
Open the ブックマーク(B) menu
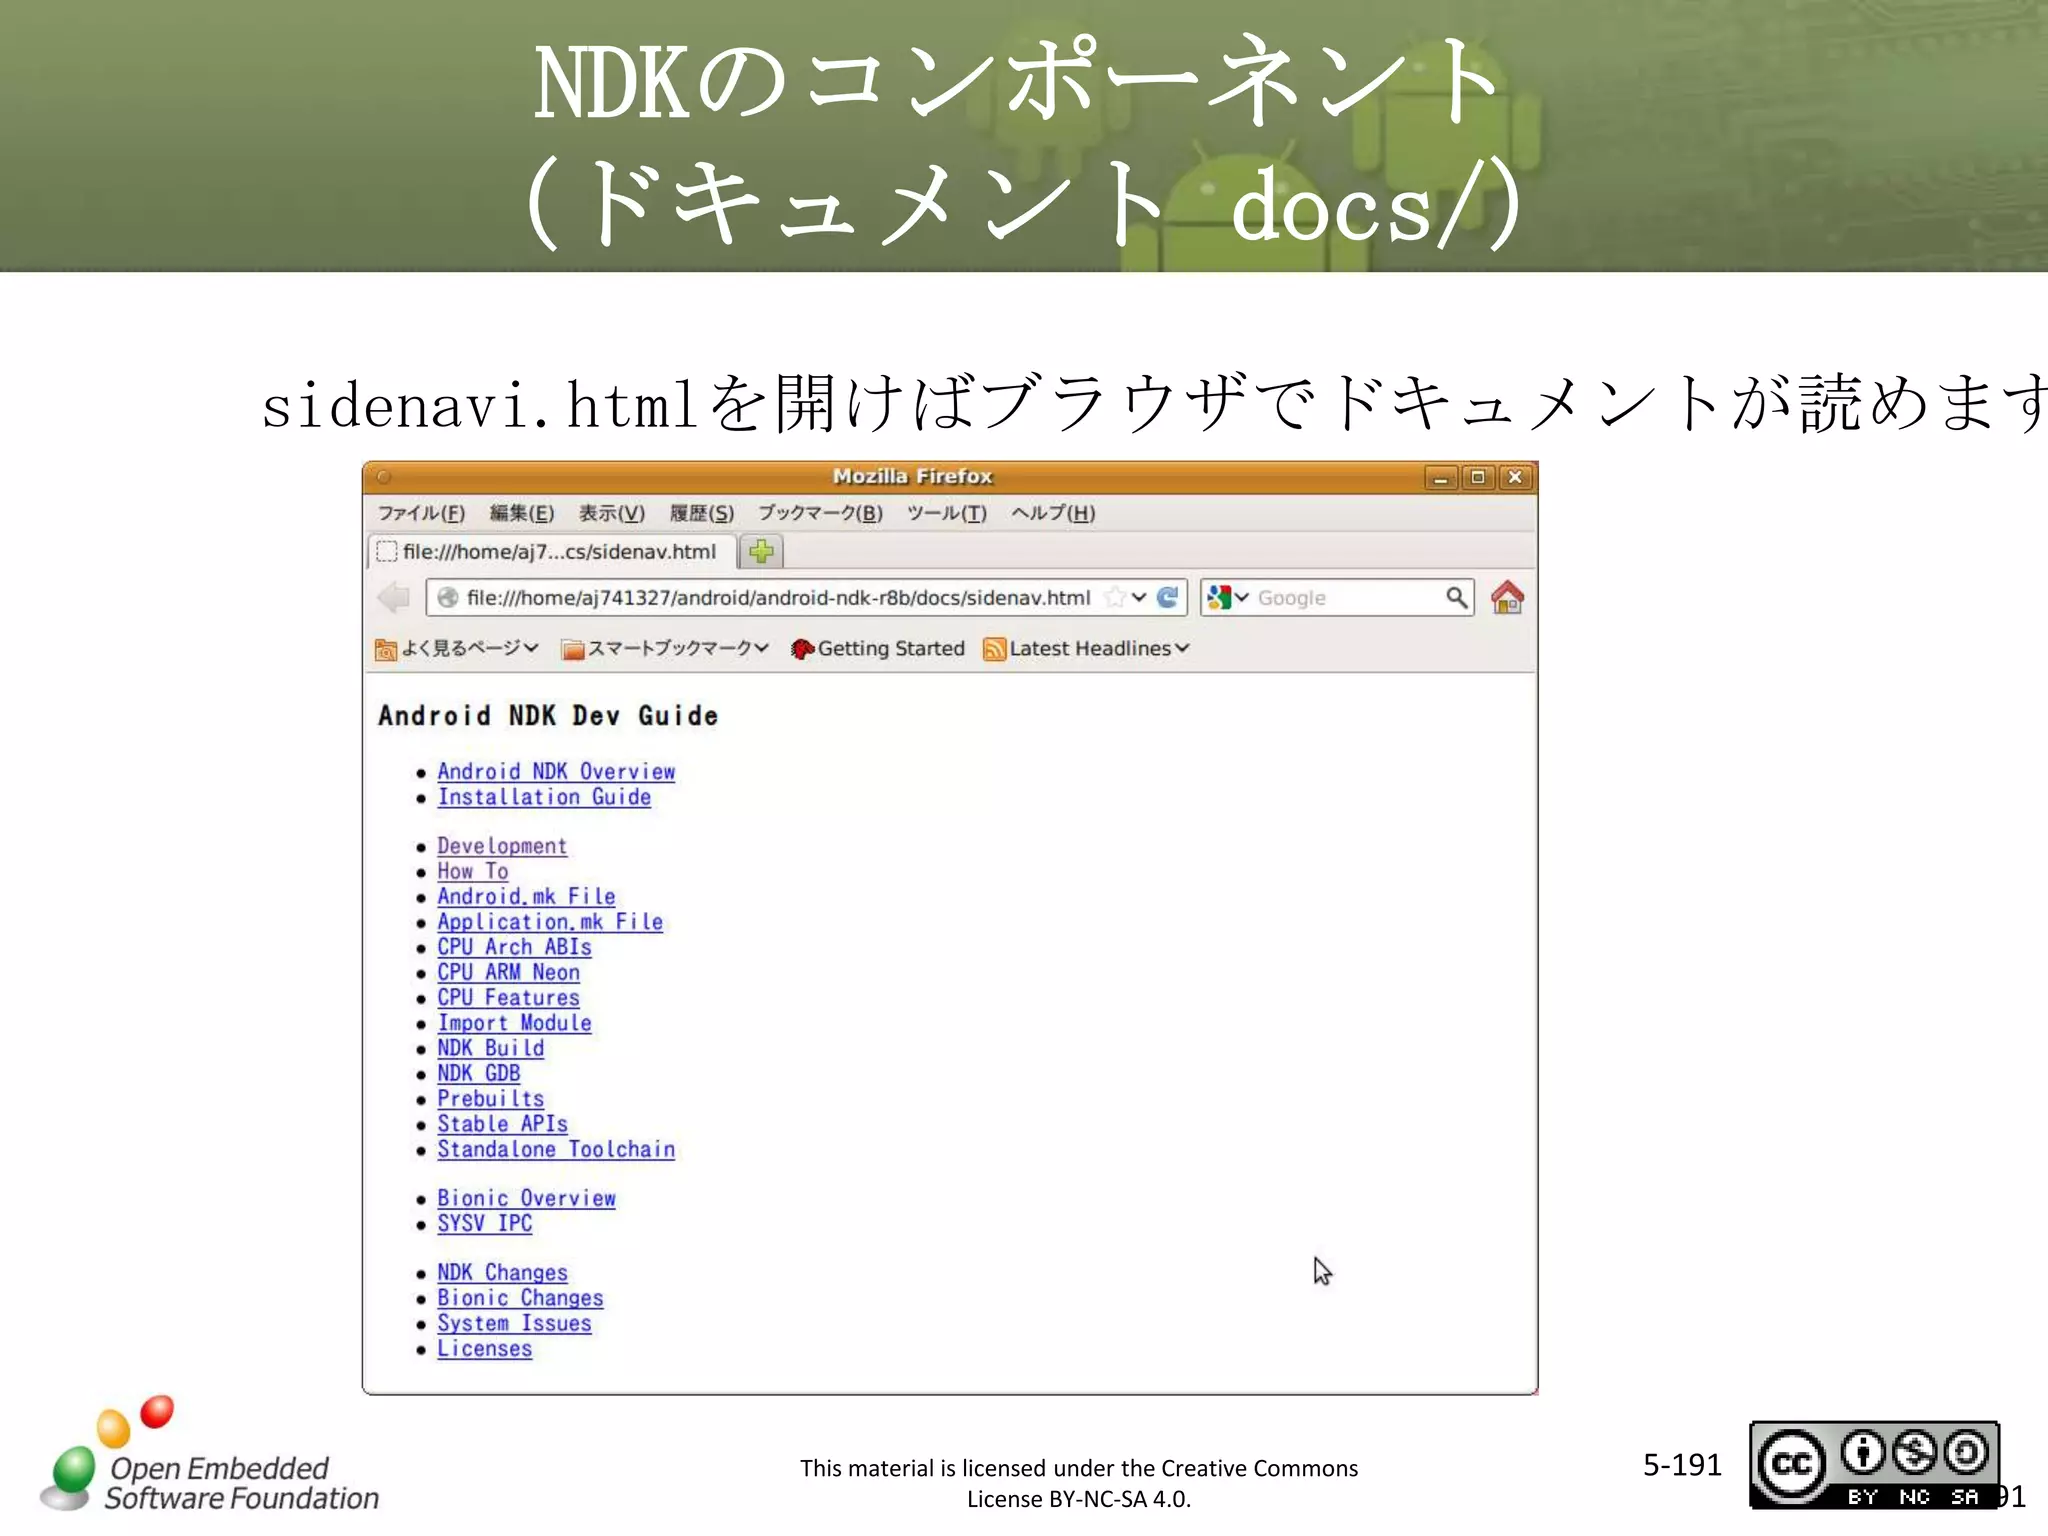[x=820, y=513]
